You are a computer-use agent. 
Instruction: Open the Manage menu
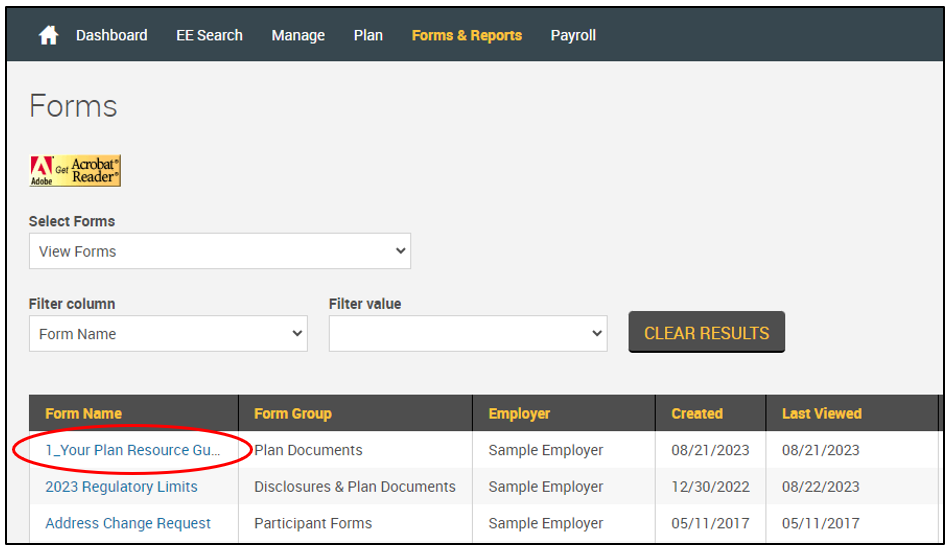coord(298,35)
